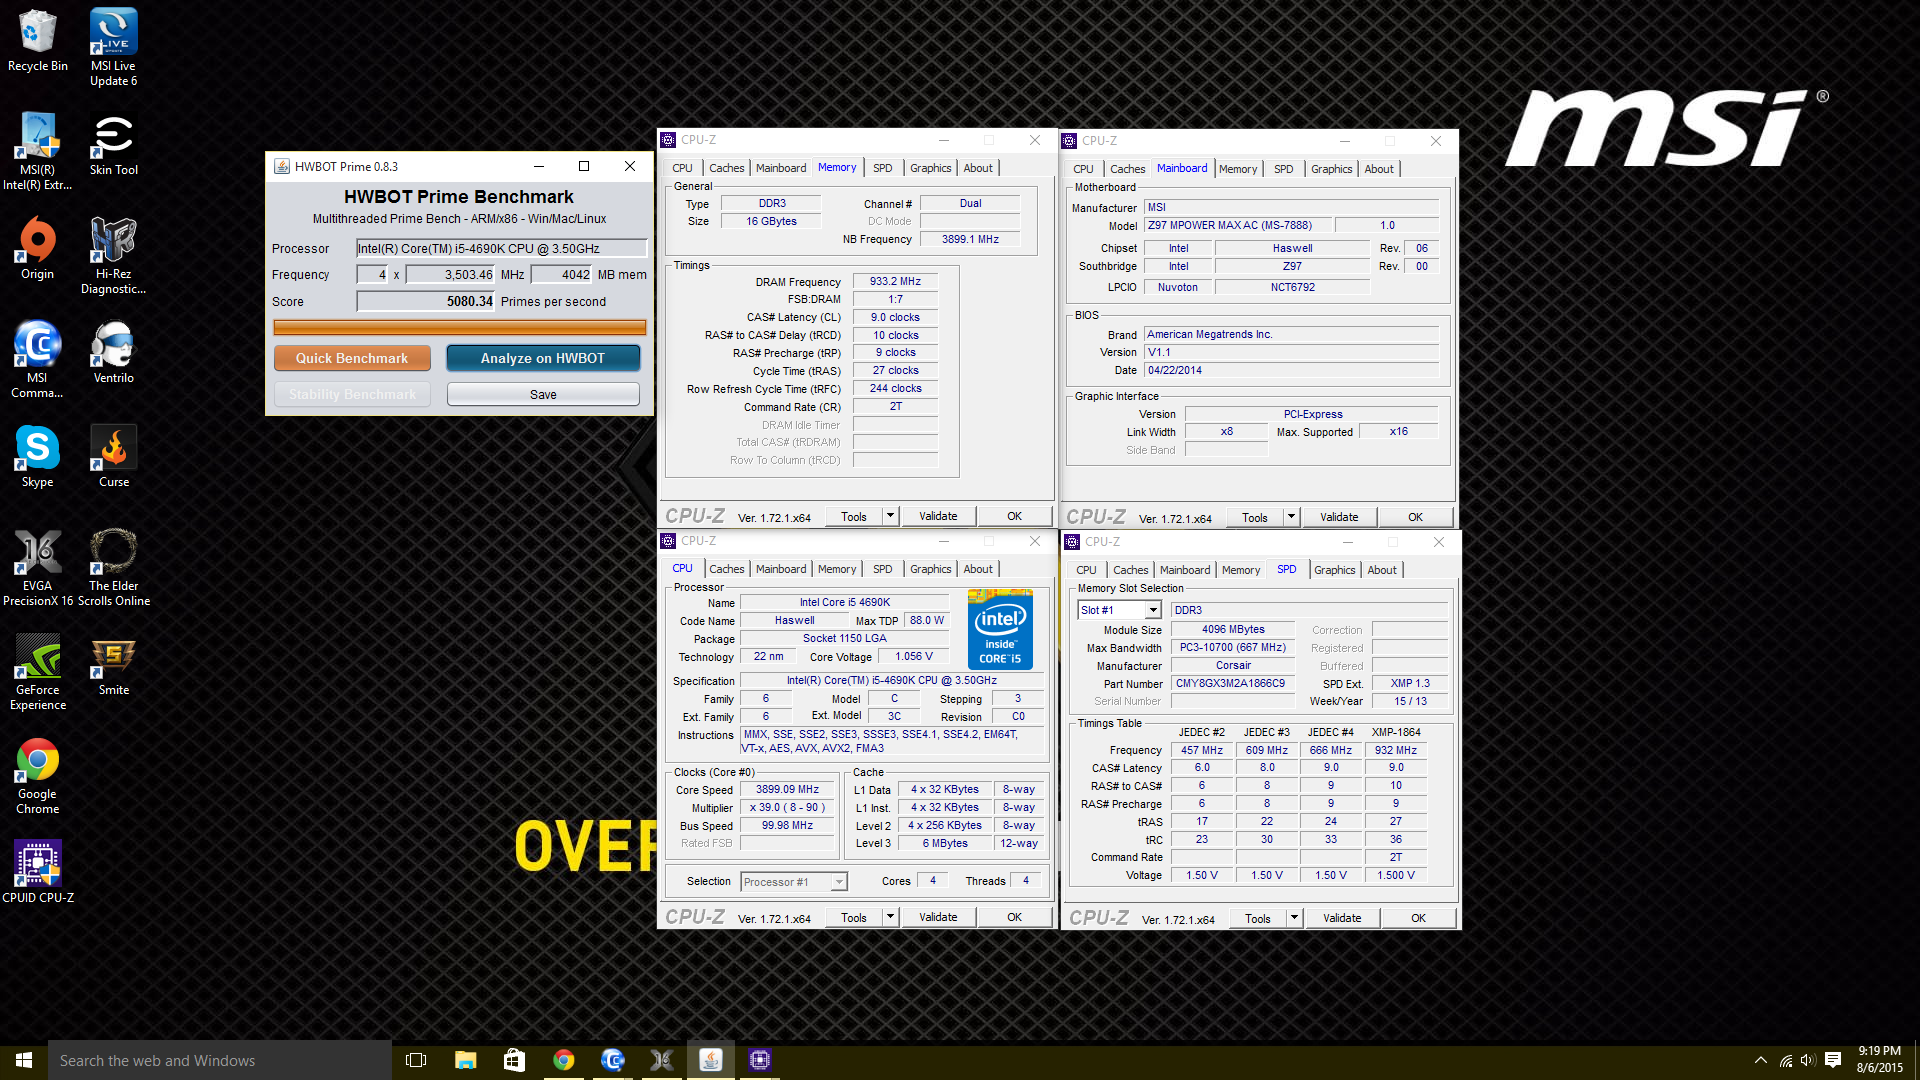Open Graphics tab in Mainboard CPU-Z window
The width and height of the screenshot is (1920, 1080).
click(1331, 169)
